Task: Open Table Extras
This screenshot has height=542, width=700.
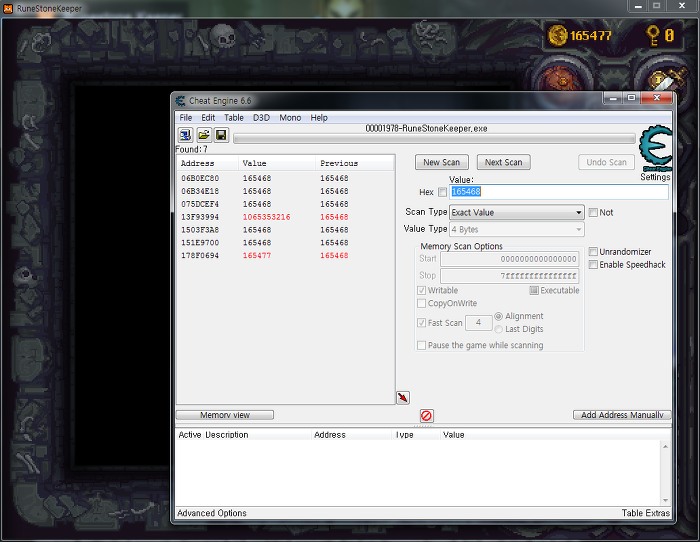Action: pos(646,513)
